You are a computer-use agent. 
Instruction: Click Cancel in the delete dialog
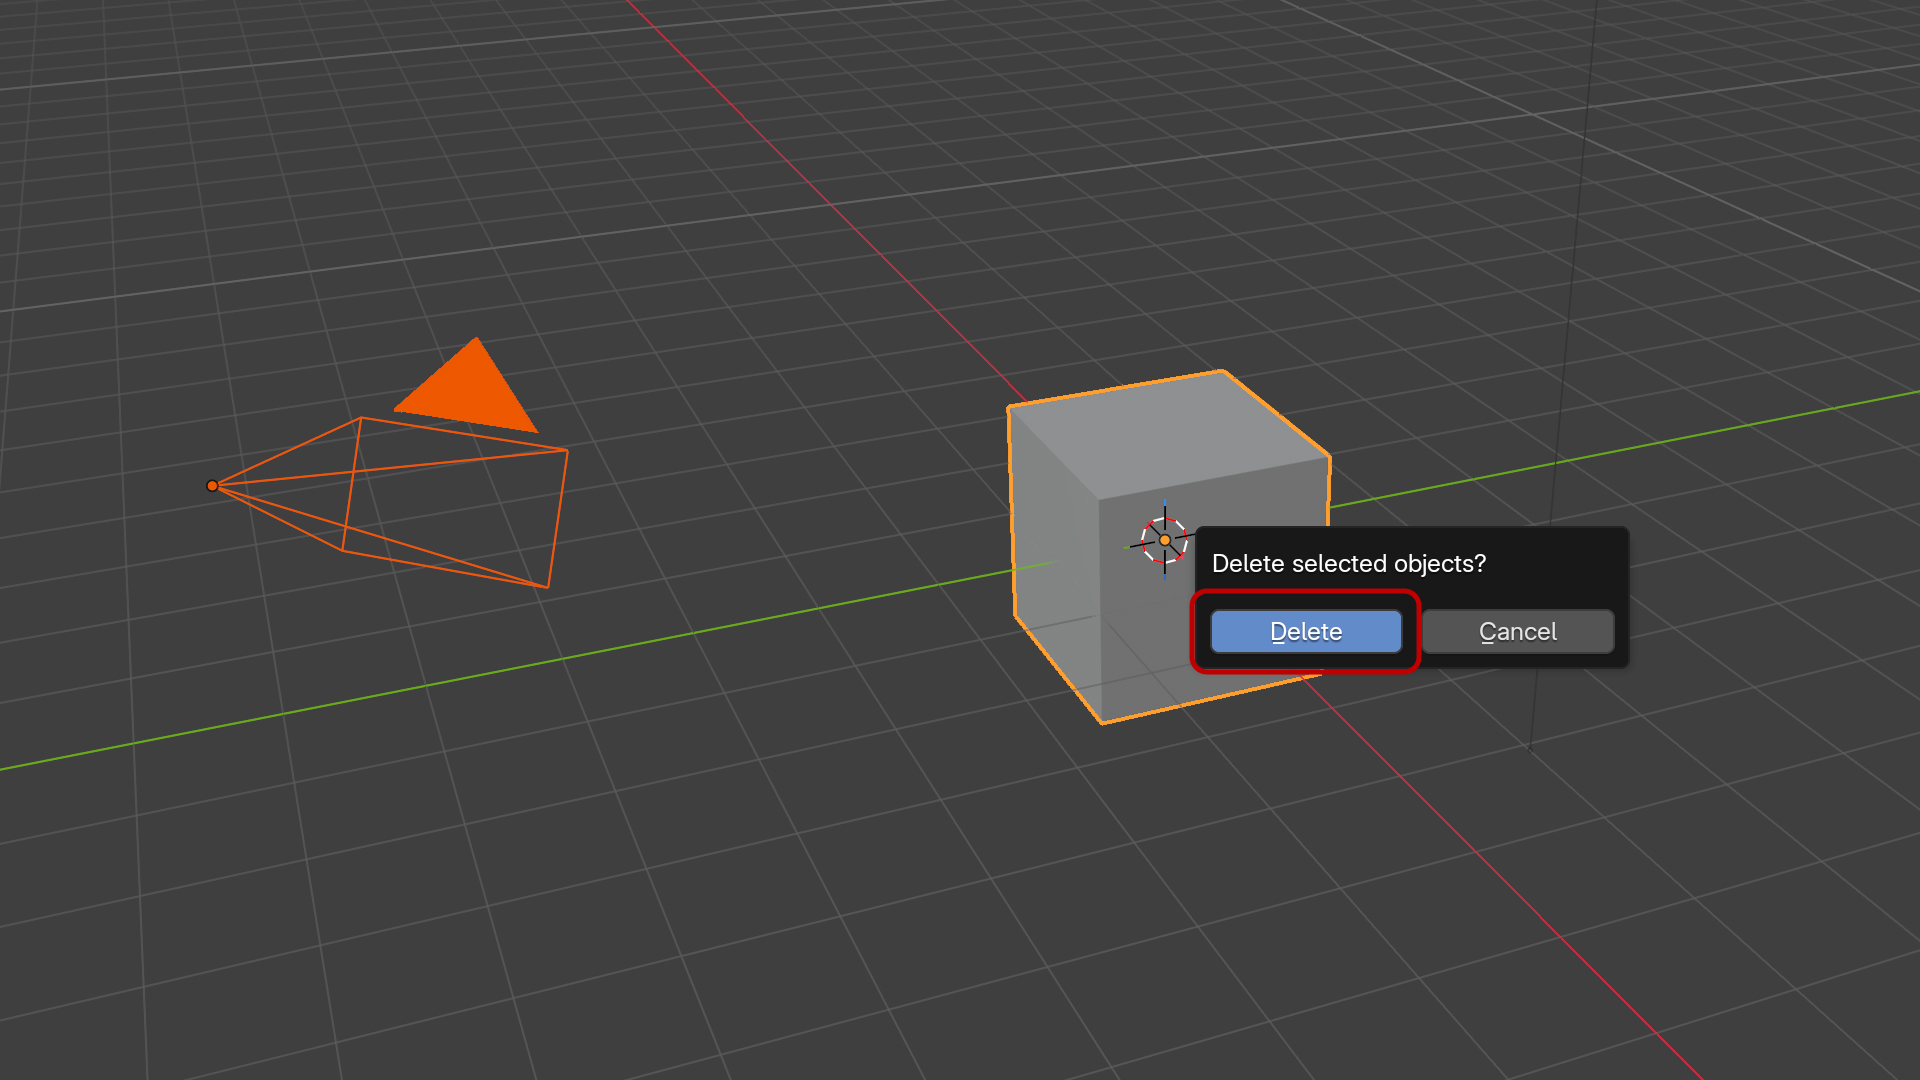pyautogui.click(x=1518, y=632)
